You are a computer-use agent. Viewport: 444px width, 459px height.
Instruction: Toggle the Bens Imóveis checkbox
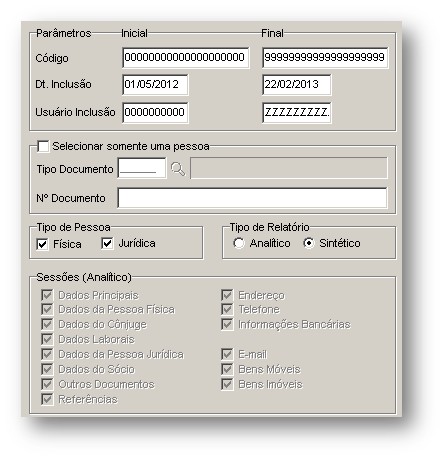pos(227,384)
